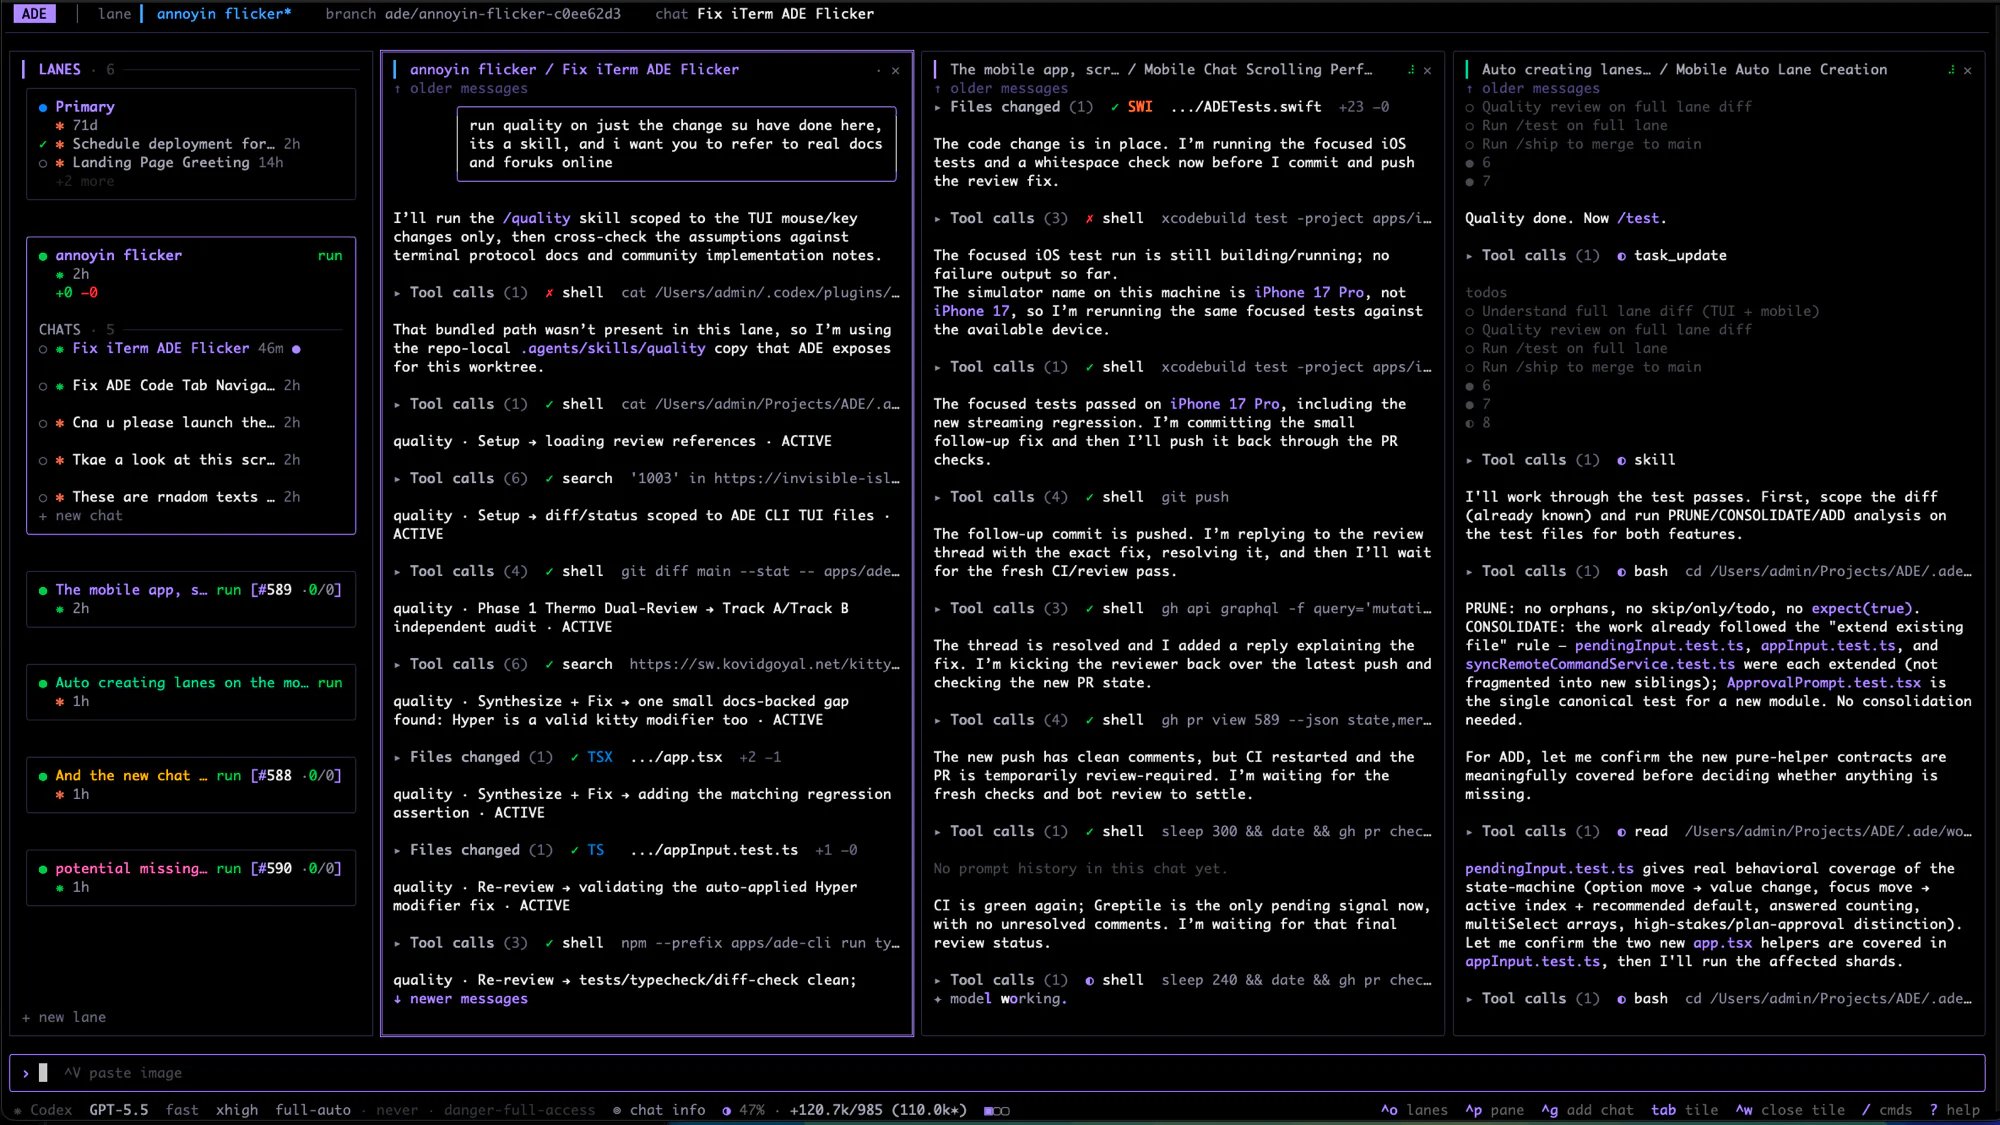Click the task_update running icon

[x=1621, y=256]
